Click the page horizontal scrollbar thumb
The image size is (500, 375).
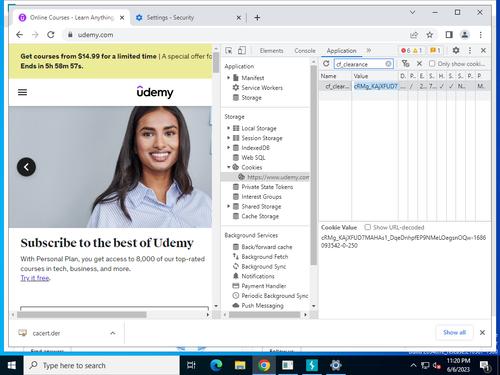pyautogui.click(x=82, y=315)
